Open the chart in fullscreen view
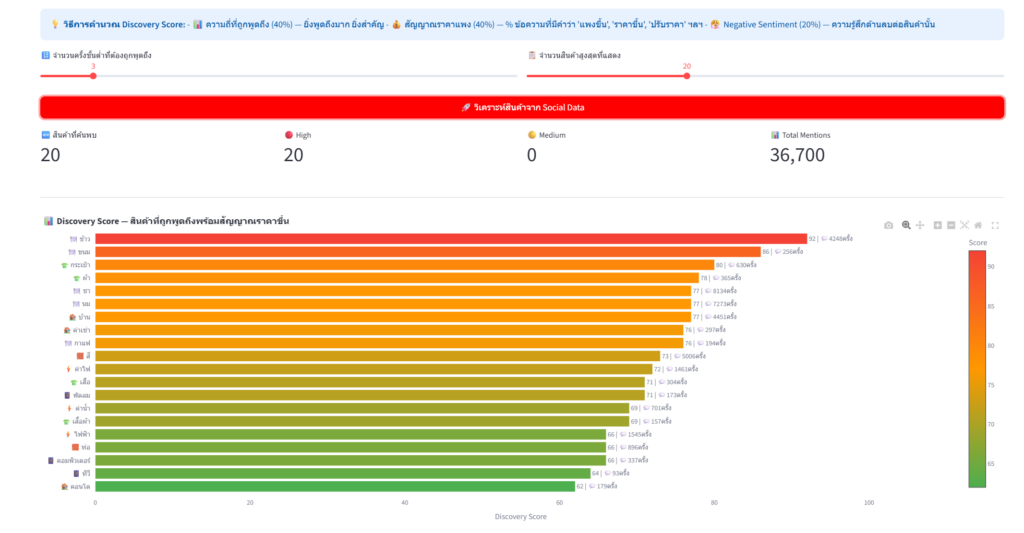1024x533 pixels. (x=995, y=225)
